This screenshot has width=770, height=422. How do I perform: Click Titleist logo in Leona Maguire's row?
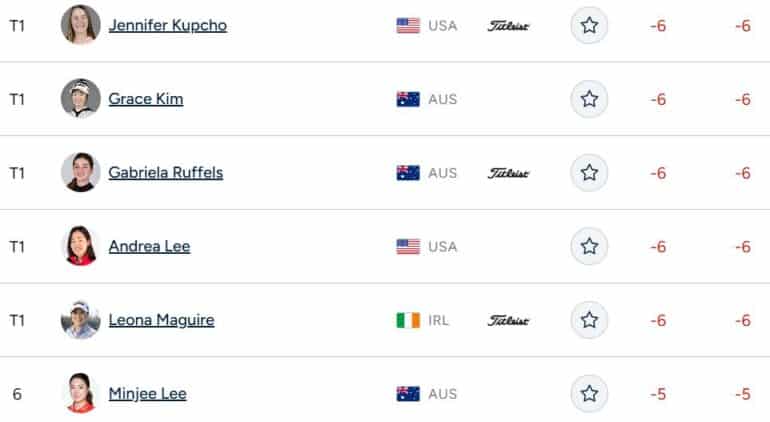point(508,321)
